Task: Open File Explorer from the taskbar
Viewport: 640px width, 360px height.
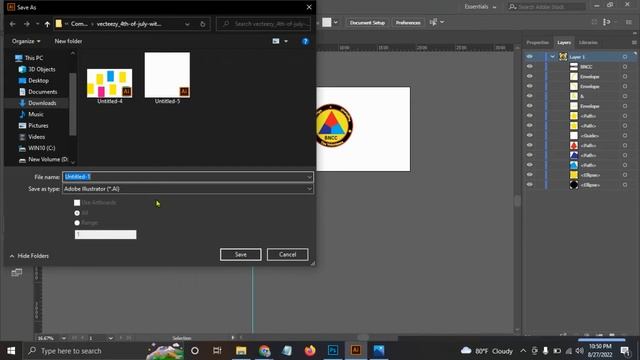Action: point(241,350)
